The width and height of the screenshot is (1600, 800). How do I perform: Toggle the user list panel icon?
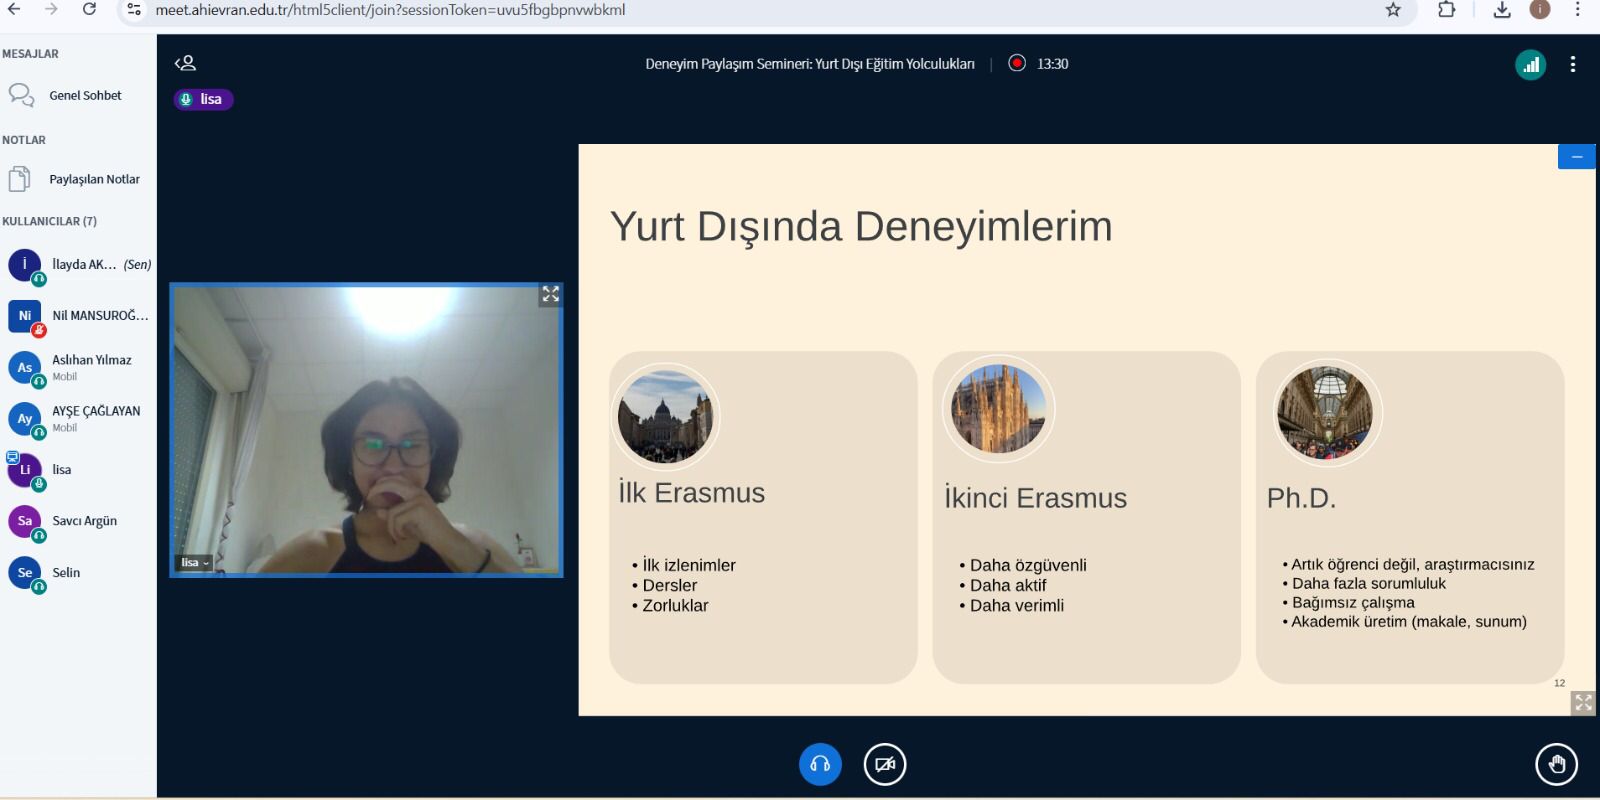point(185,63)
